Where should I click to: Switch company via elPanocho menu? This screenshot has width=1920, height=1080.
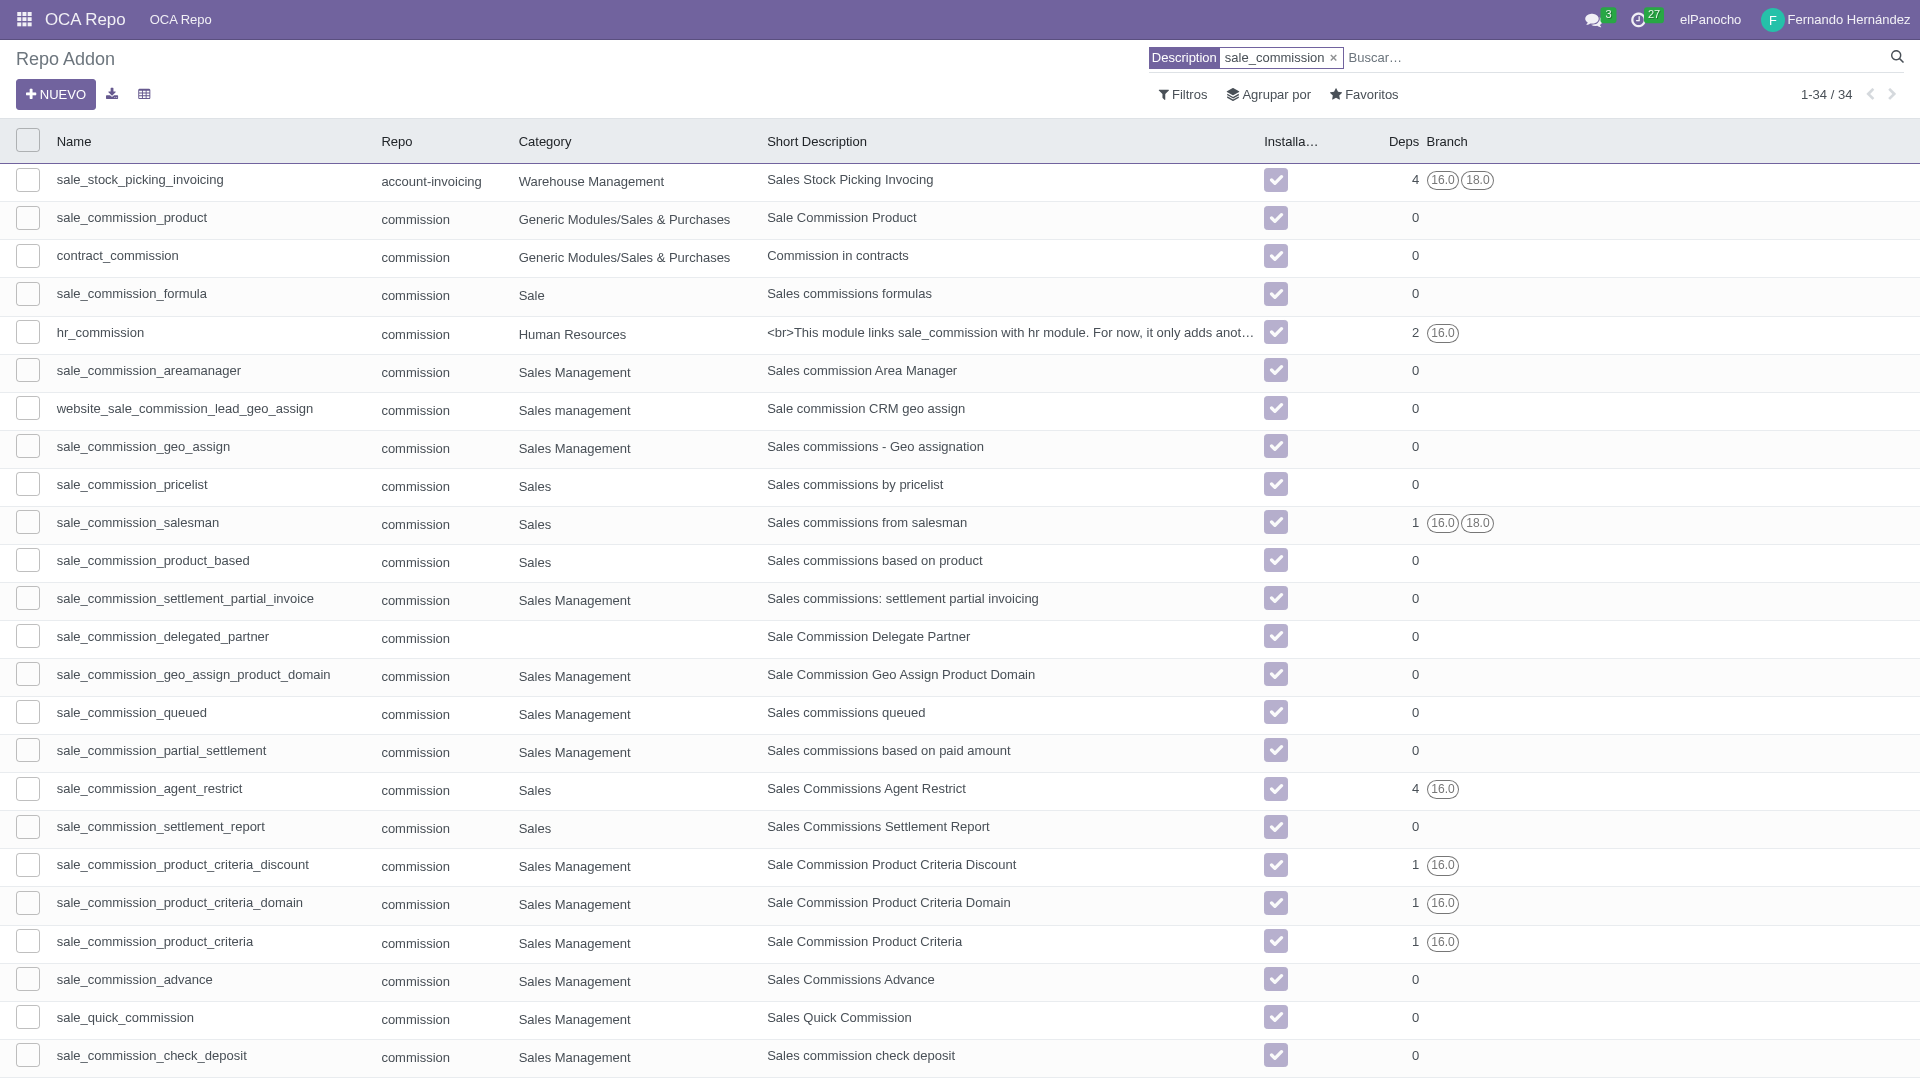click(x=1710, y=20)
